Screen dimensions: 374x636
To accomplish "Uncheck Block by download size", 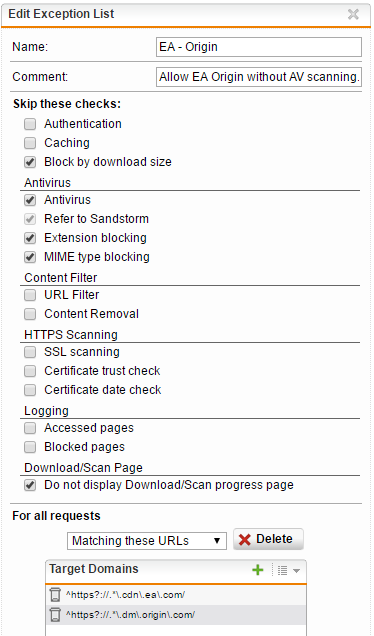I will pyautogui.click(x=30, y=162).
